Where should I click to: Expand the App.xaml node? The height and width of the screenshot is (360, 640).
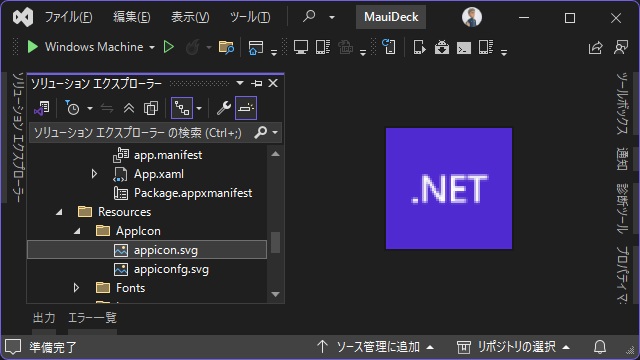[x=94, y=174]
